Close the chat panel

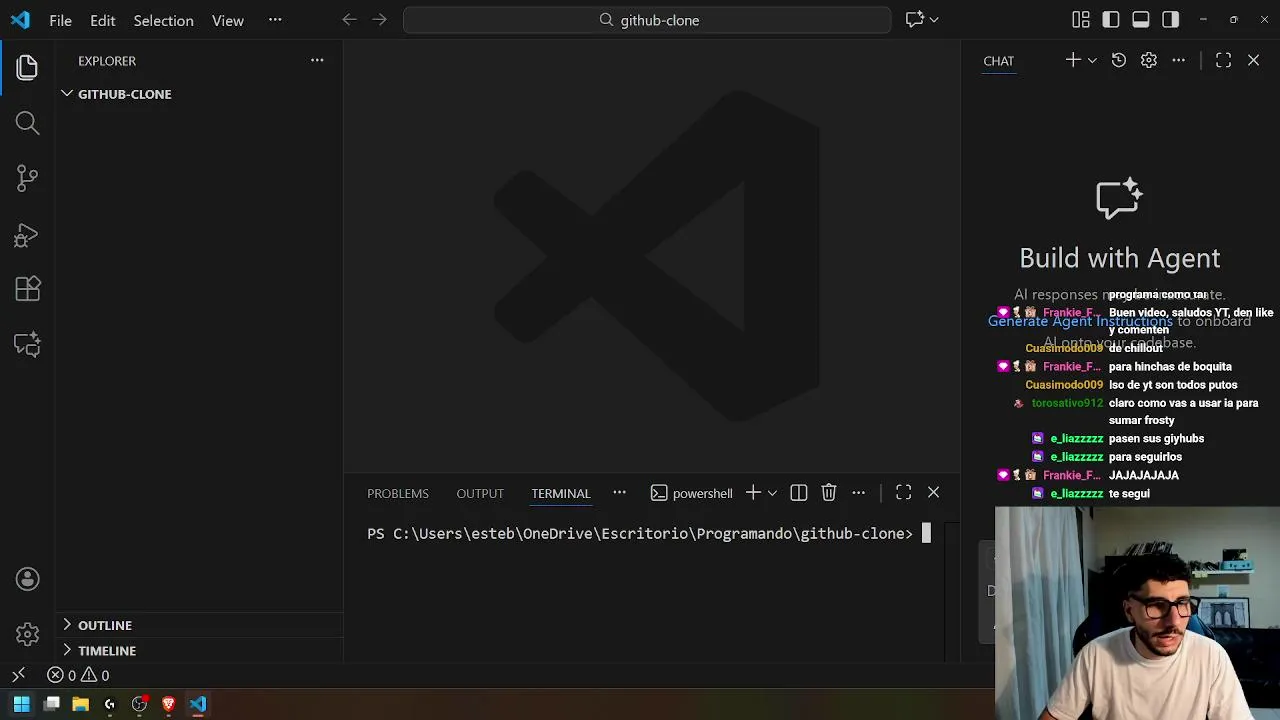click(1253, 60)
